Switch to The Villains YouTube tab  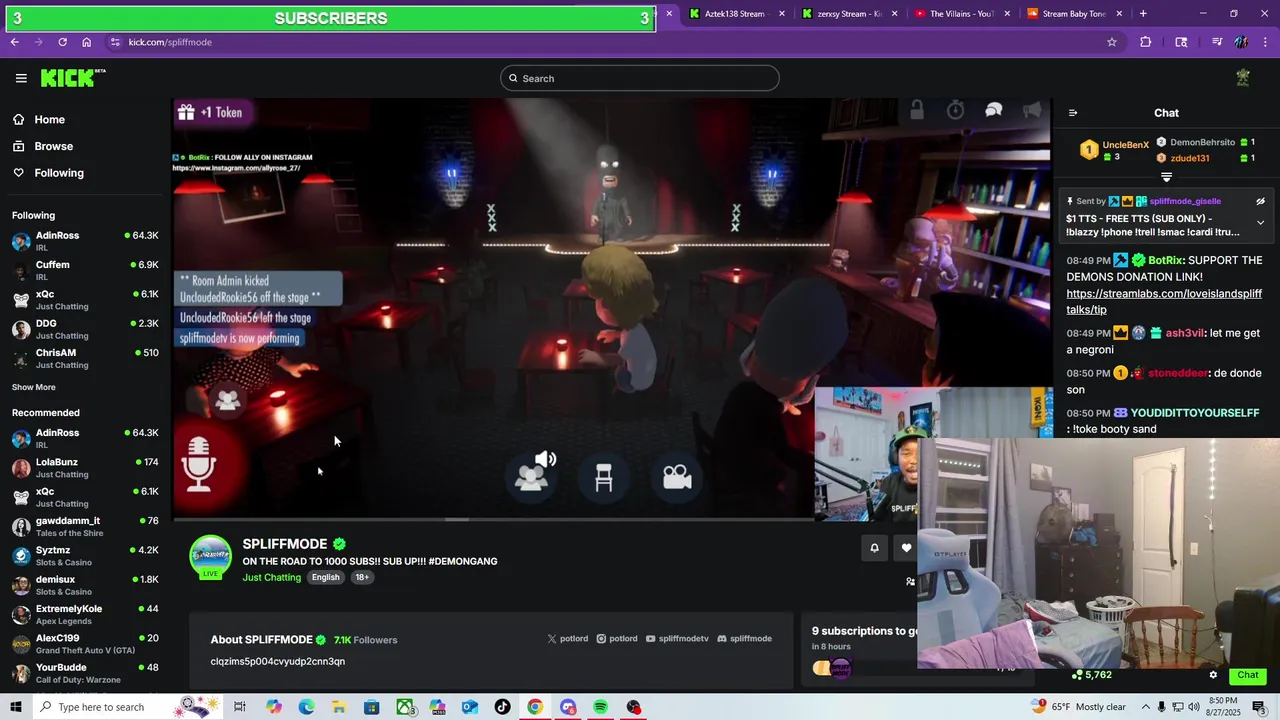pos(960,14)
